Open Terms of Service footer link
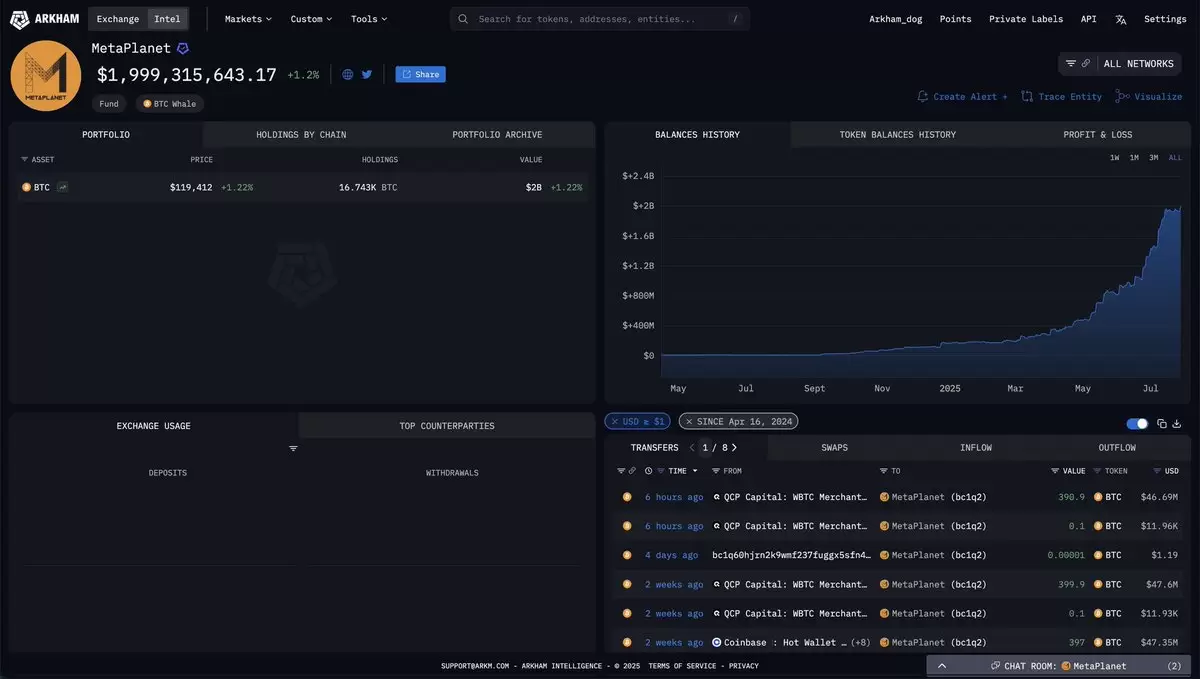This screenshot has height=679, width=1200. coord(682,666)
